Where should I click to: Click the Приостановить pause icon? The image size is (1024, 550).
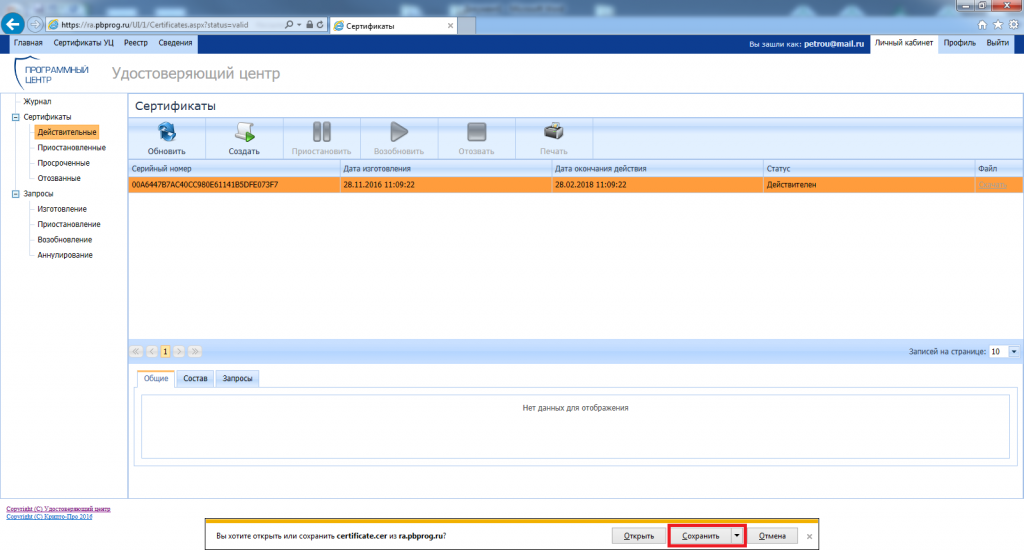(322, 133)
